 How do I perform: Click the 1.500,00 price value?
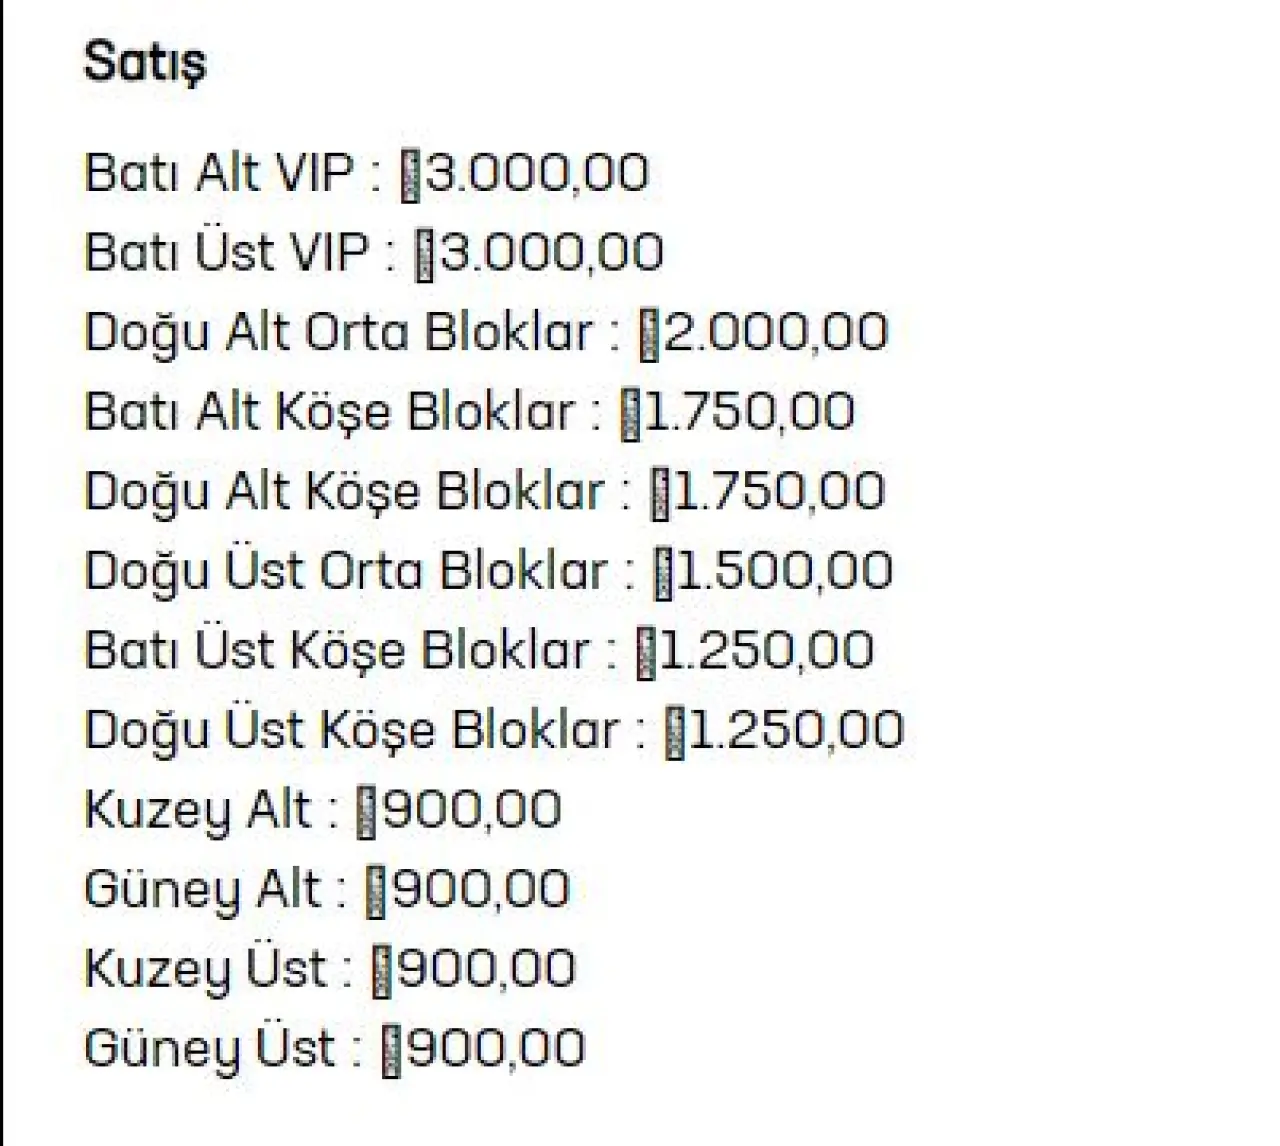tap(784, 571)
